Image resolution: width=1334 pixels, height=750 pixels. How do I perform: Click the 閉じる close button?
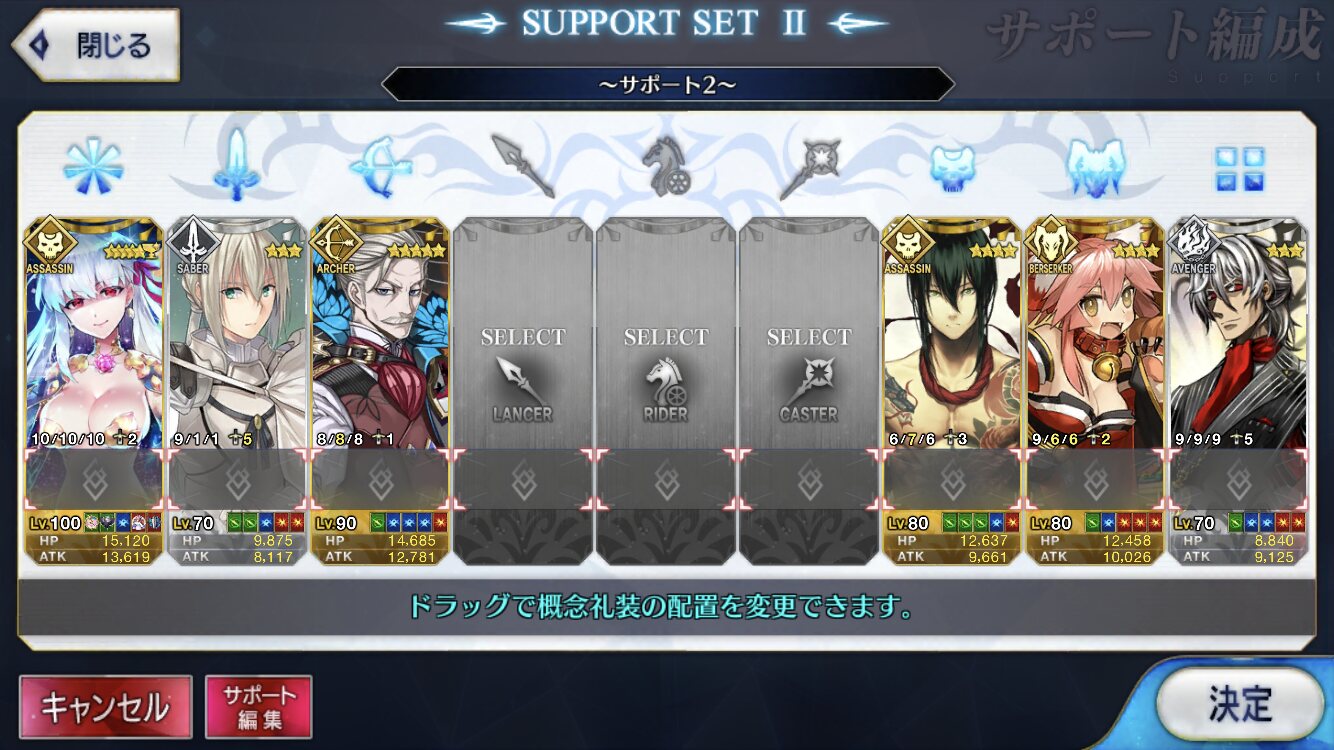tap(95, 45)
